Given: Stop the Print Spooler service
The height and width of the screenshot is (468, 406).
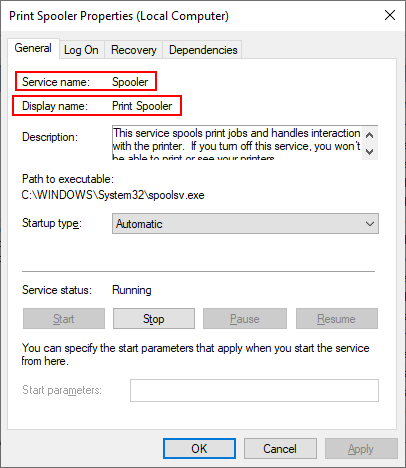Looking at the screenshot, I should pos(154,319).
